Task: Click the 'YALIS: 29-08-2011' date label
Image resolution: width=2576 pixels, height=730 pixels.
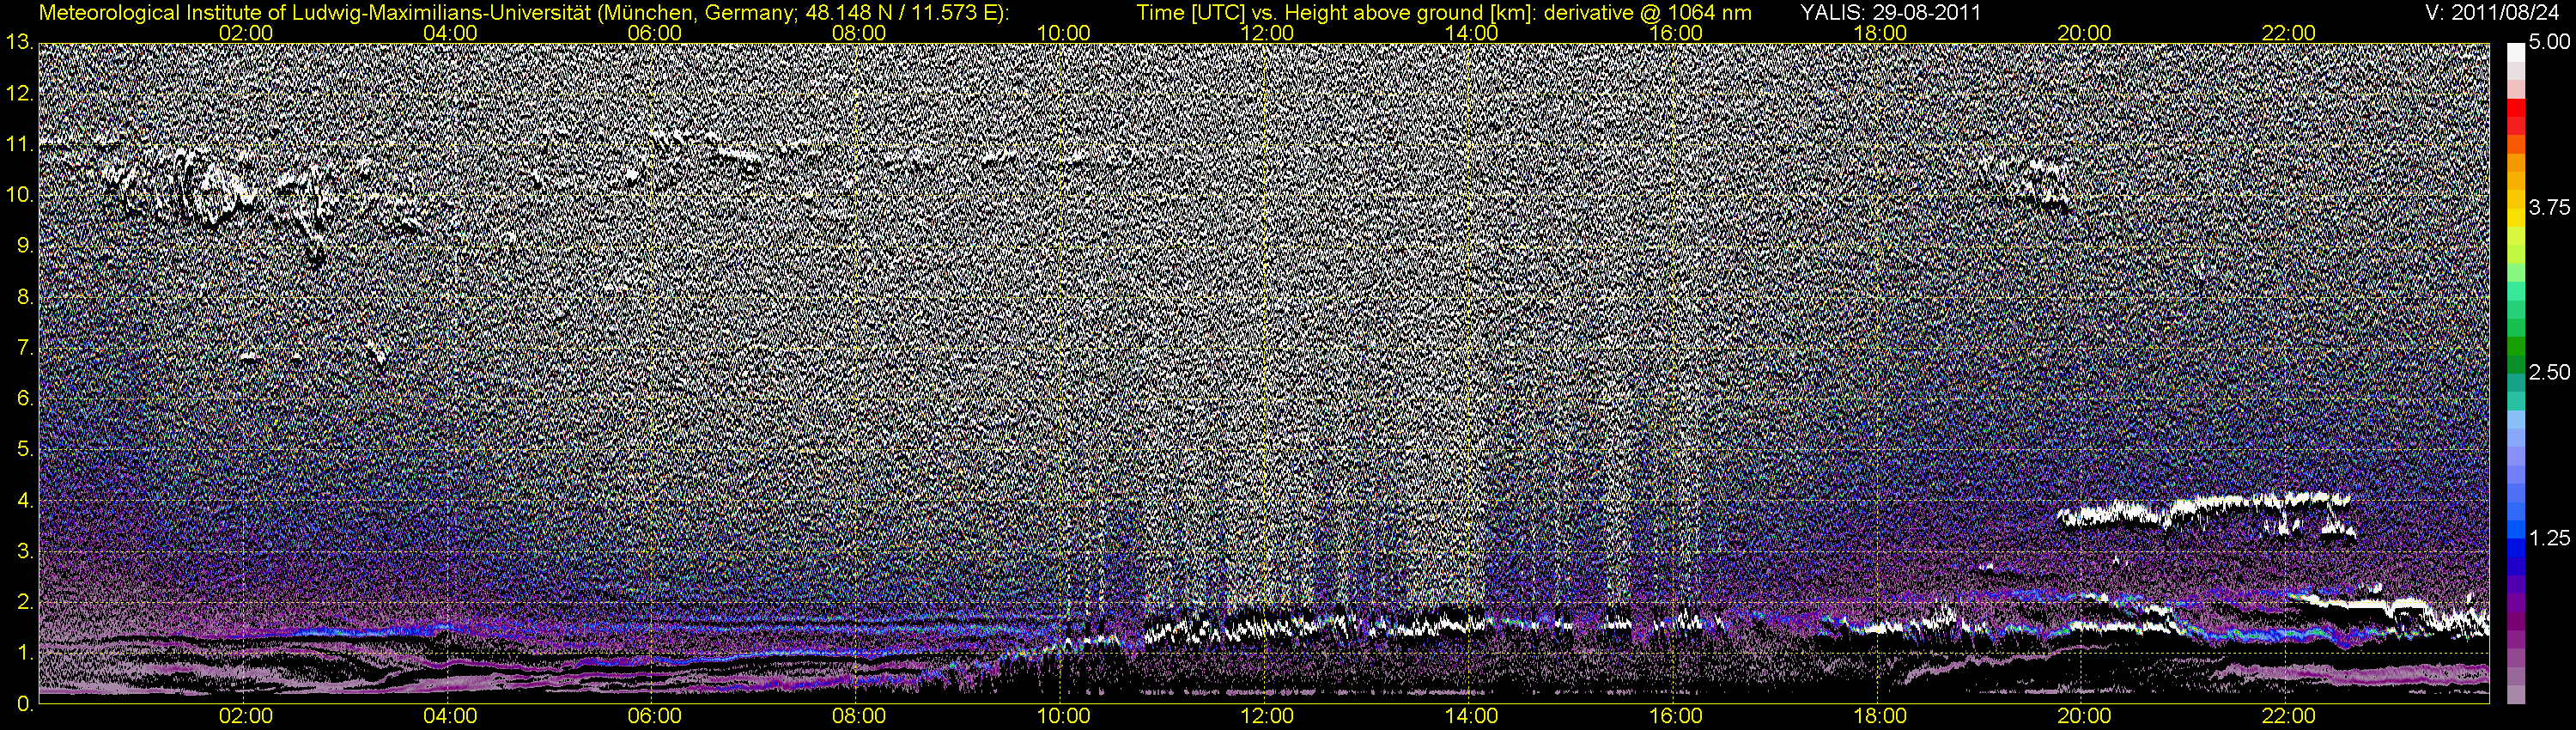Action: pos(1890,13)
